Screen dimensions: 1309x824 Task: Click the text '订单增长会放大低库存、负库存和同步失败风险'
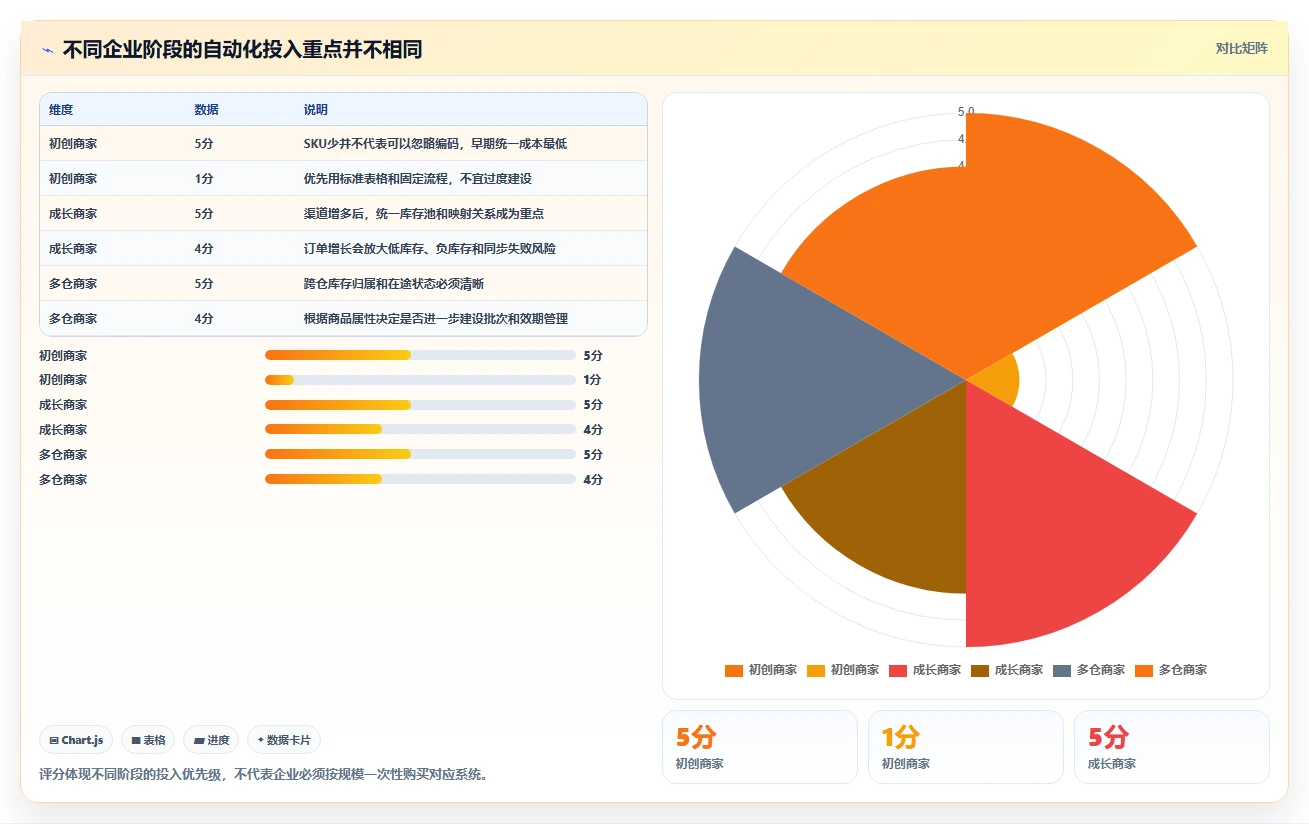(430, 249)
